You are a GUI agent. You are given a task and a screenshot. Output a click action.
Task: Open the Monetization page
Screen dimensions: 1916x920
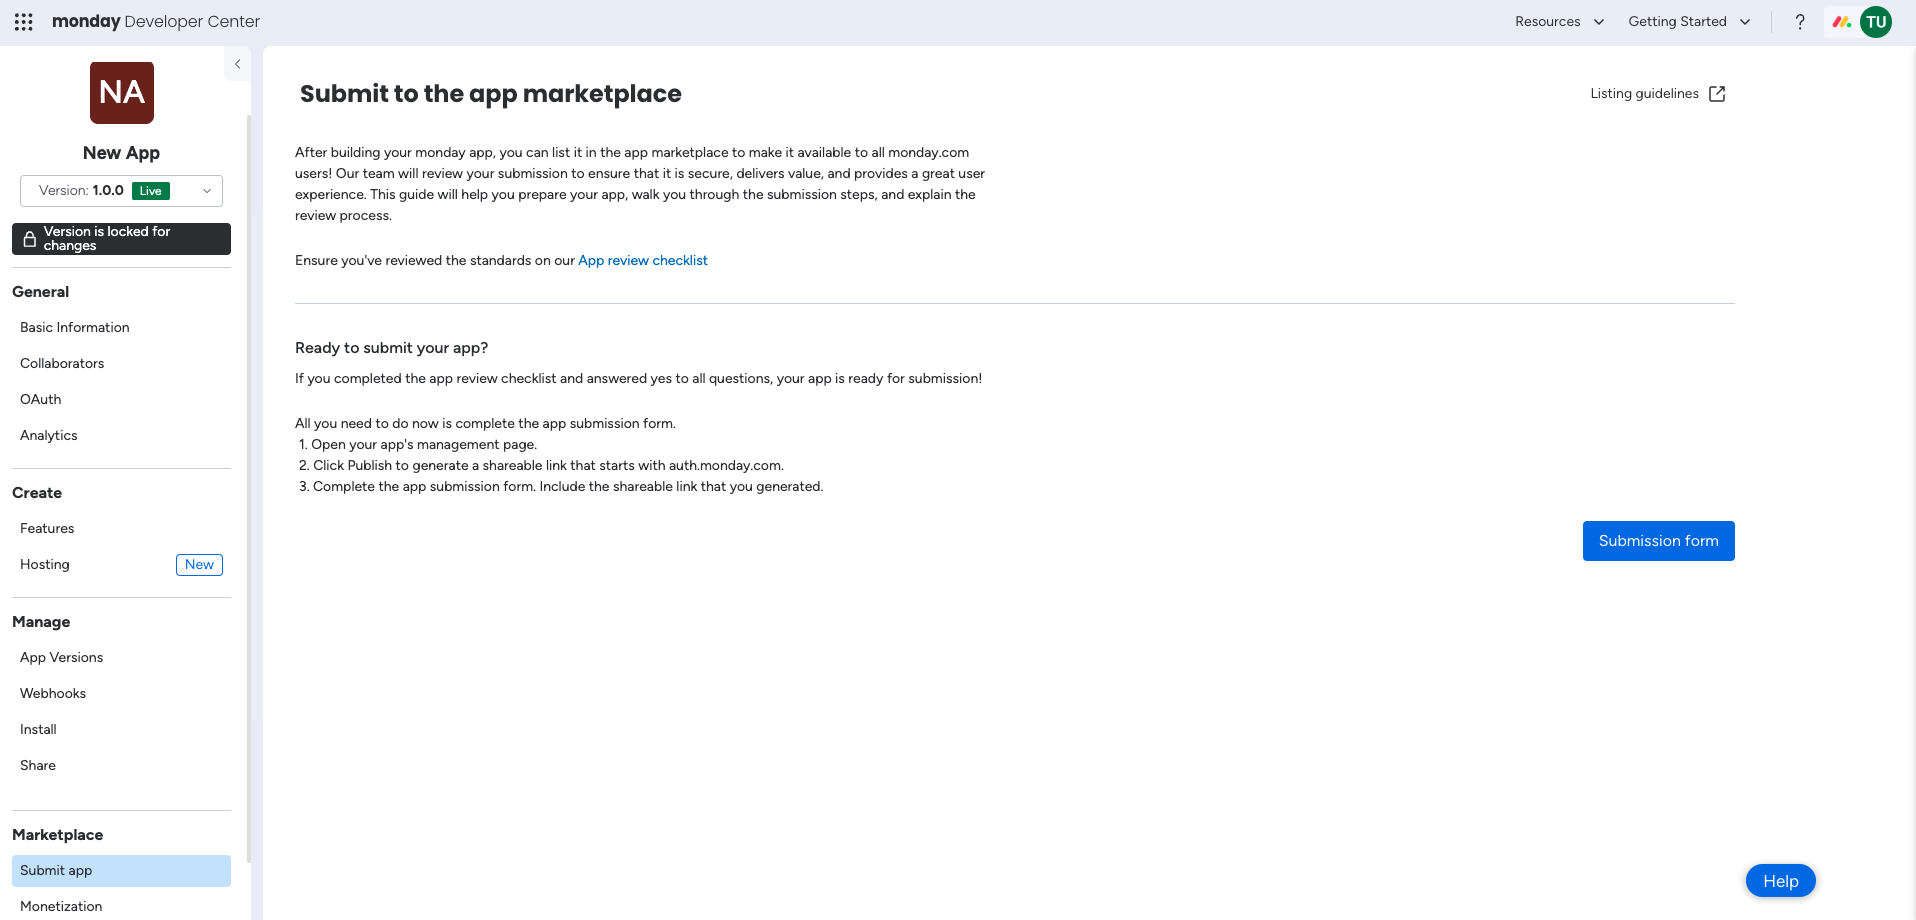[x=121, y=907]
